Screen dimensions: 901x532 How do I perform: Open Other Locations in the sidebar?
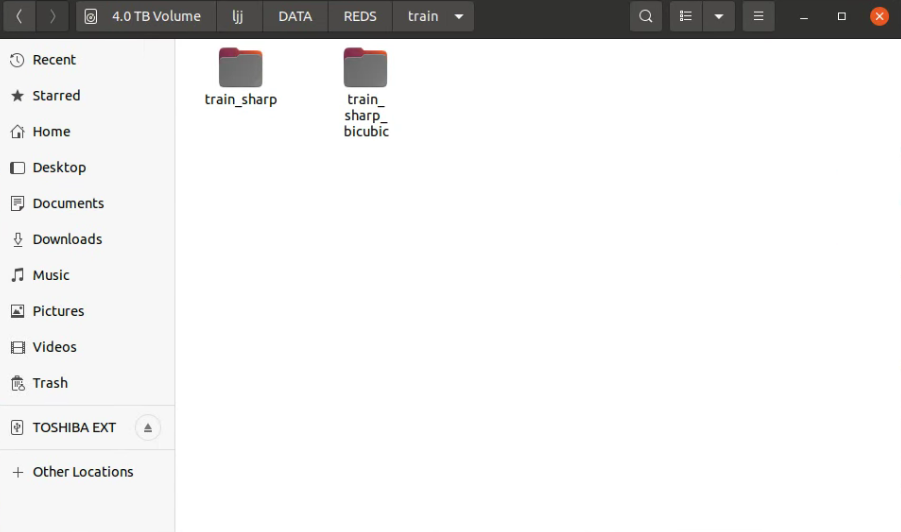point(87,472)
